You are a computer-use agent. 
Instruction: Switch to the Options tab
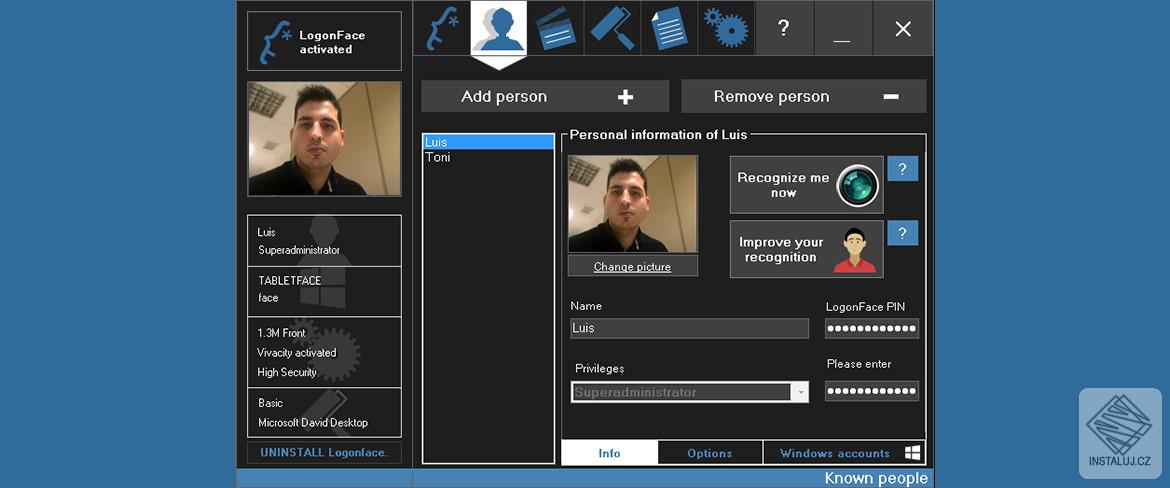[710, 453]
